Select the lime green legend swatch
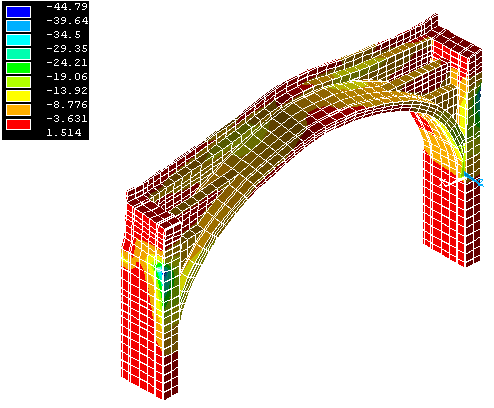 coord(19,82)
